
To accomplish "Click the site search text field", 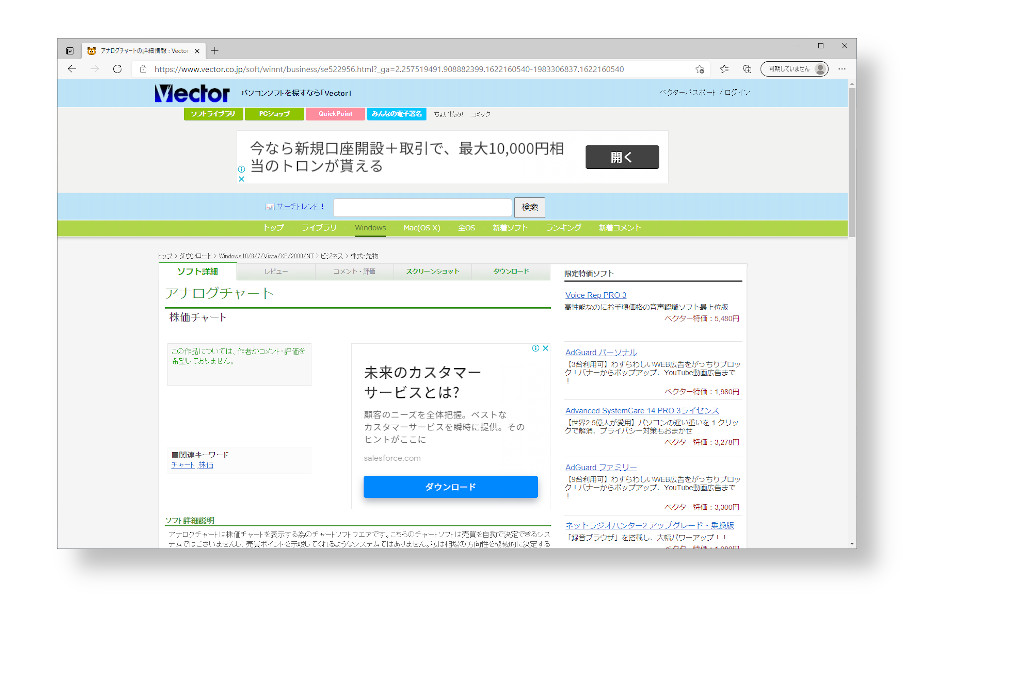I will pos(423,207).
